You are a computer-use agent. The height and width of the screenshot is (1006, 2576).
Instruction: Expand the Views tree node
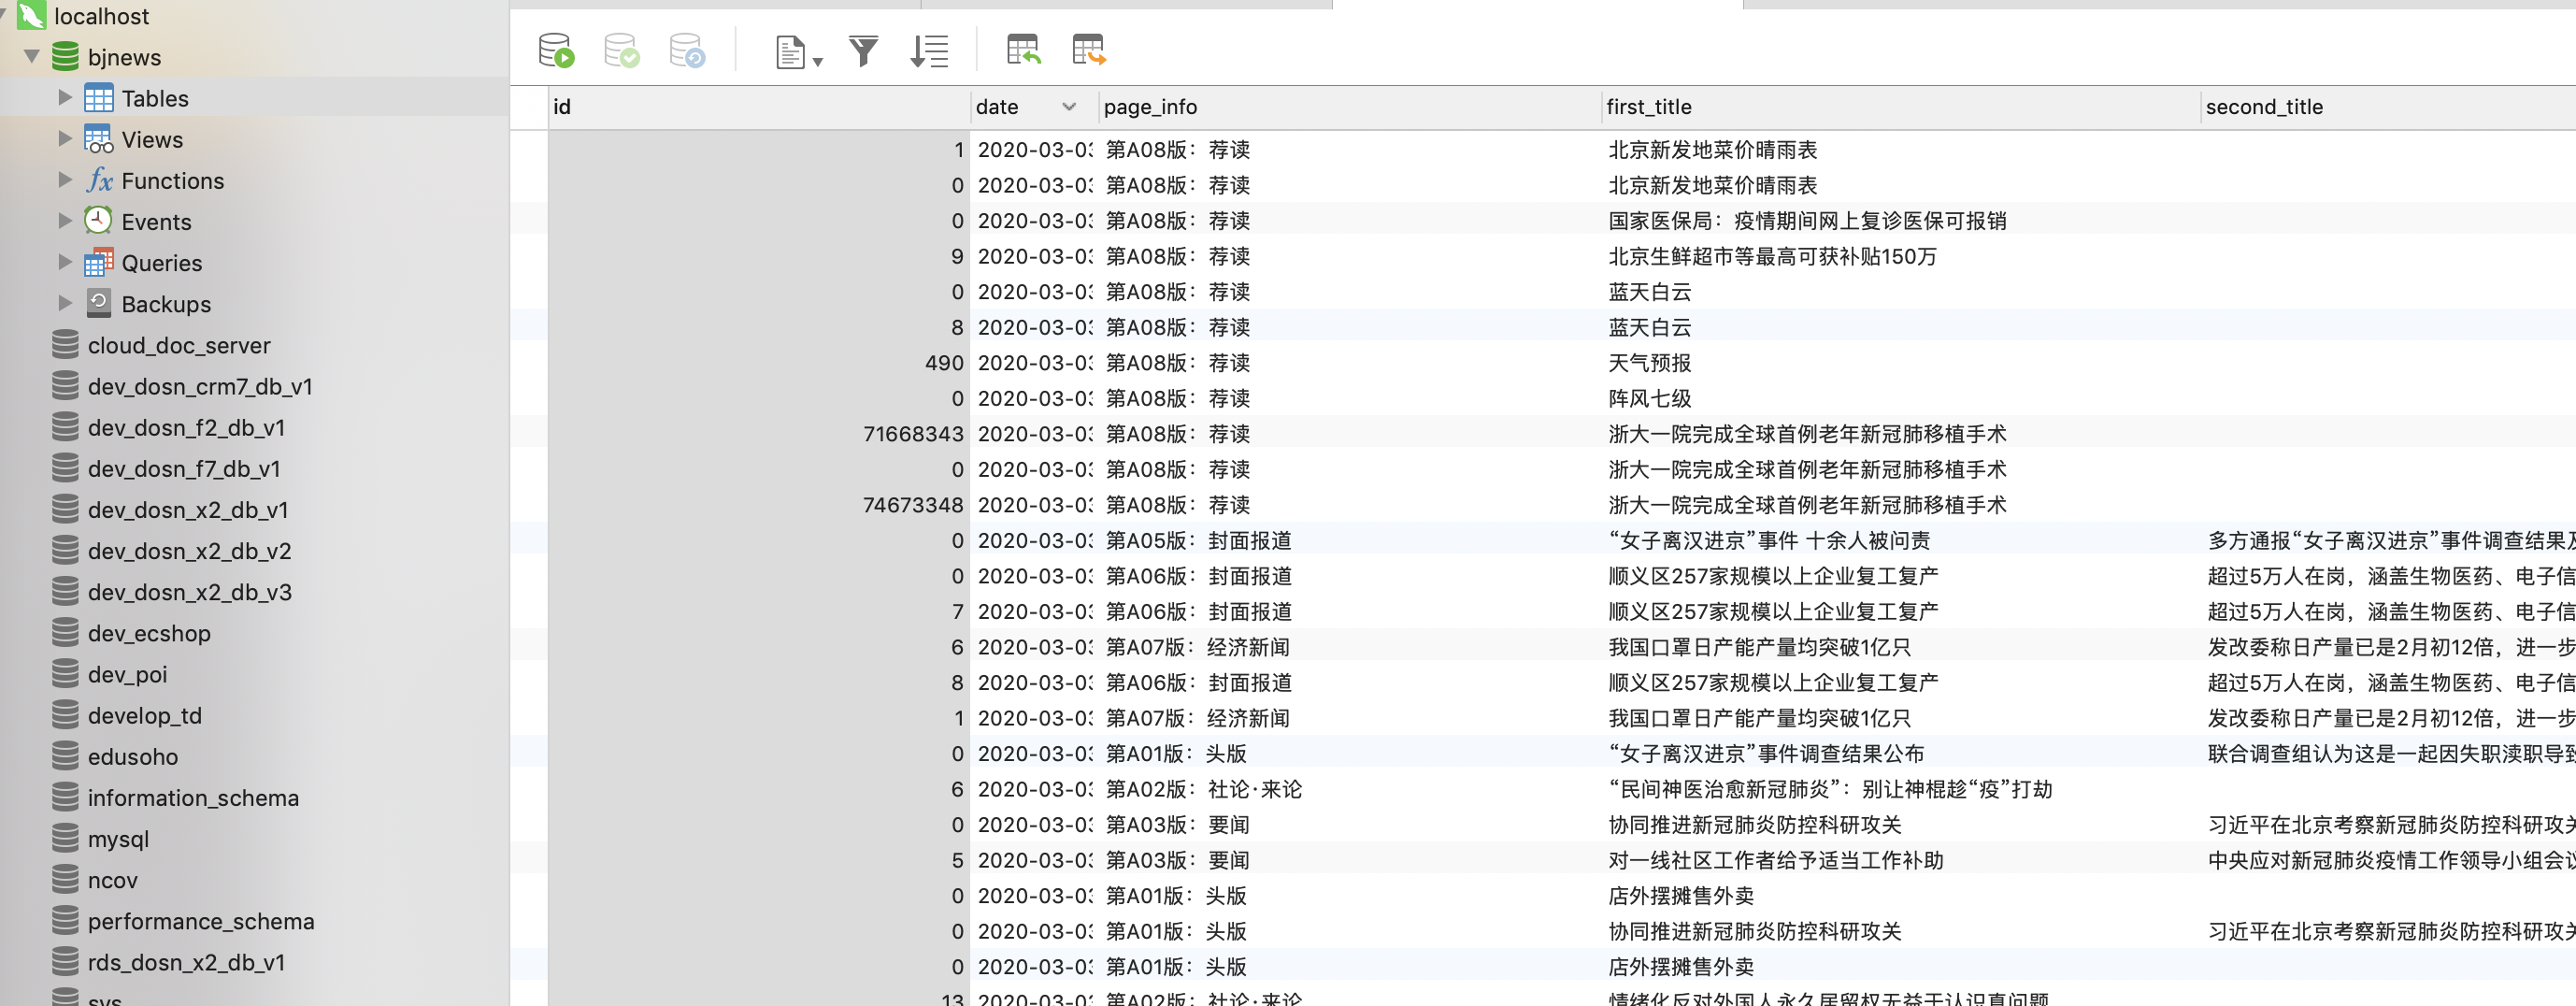tap(65, 139)
